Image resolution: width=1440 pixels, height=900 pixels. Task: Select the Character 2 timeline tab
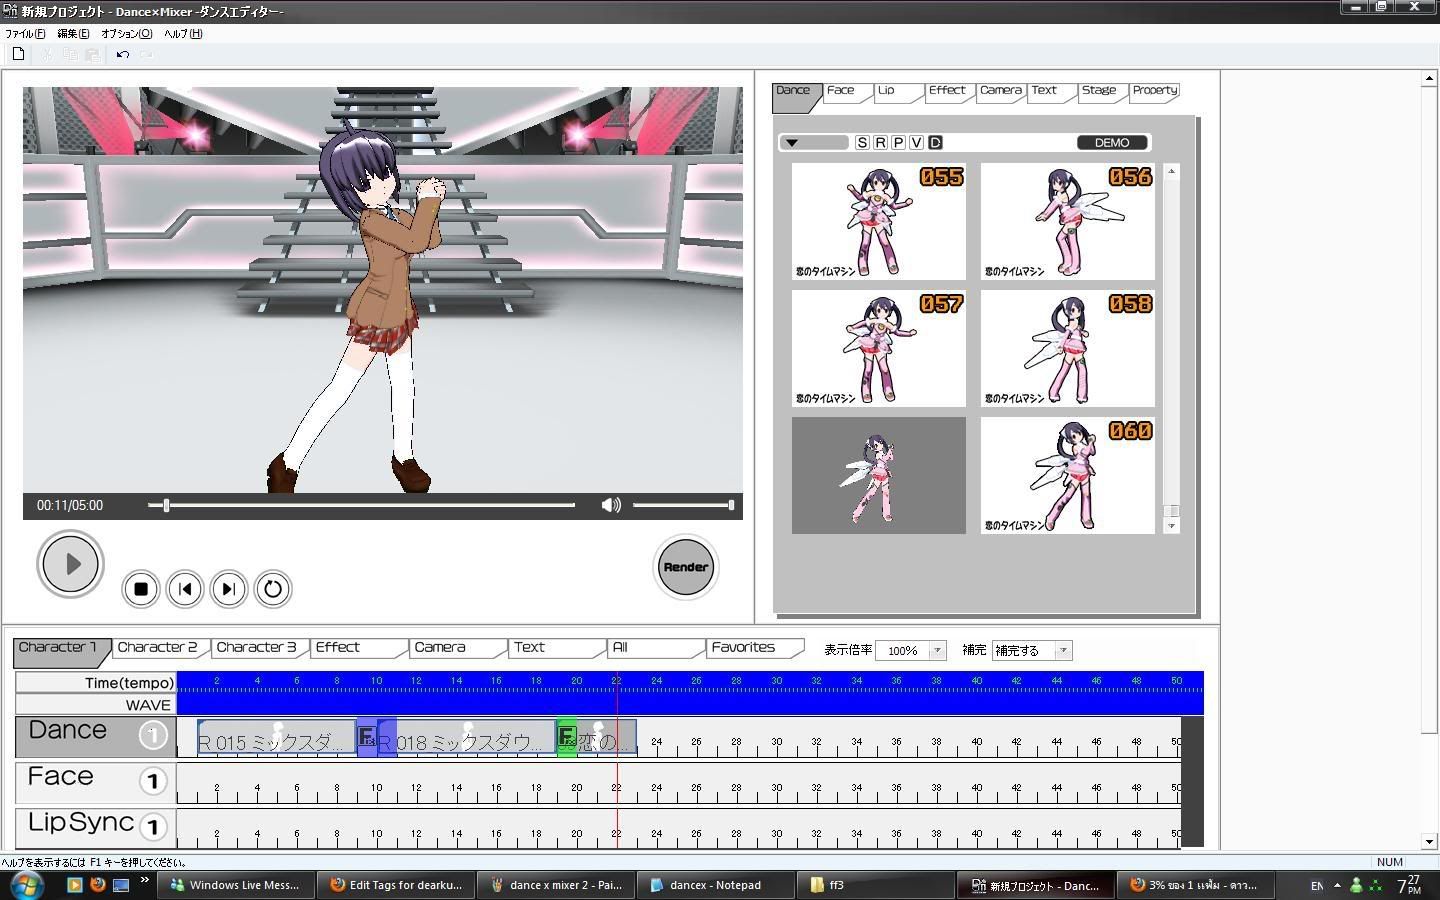coord(158,648)
